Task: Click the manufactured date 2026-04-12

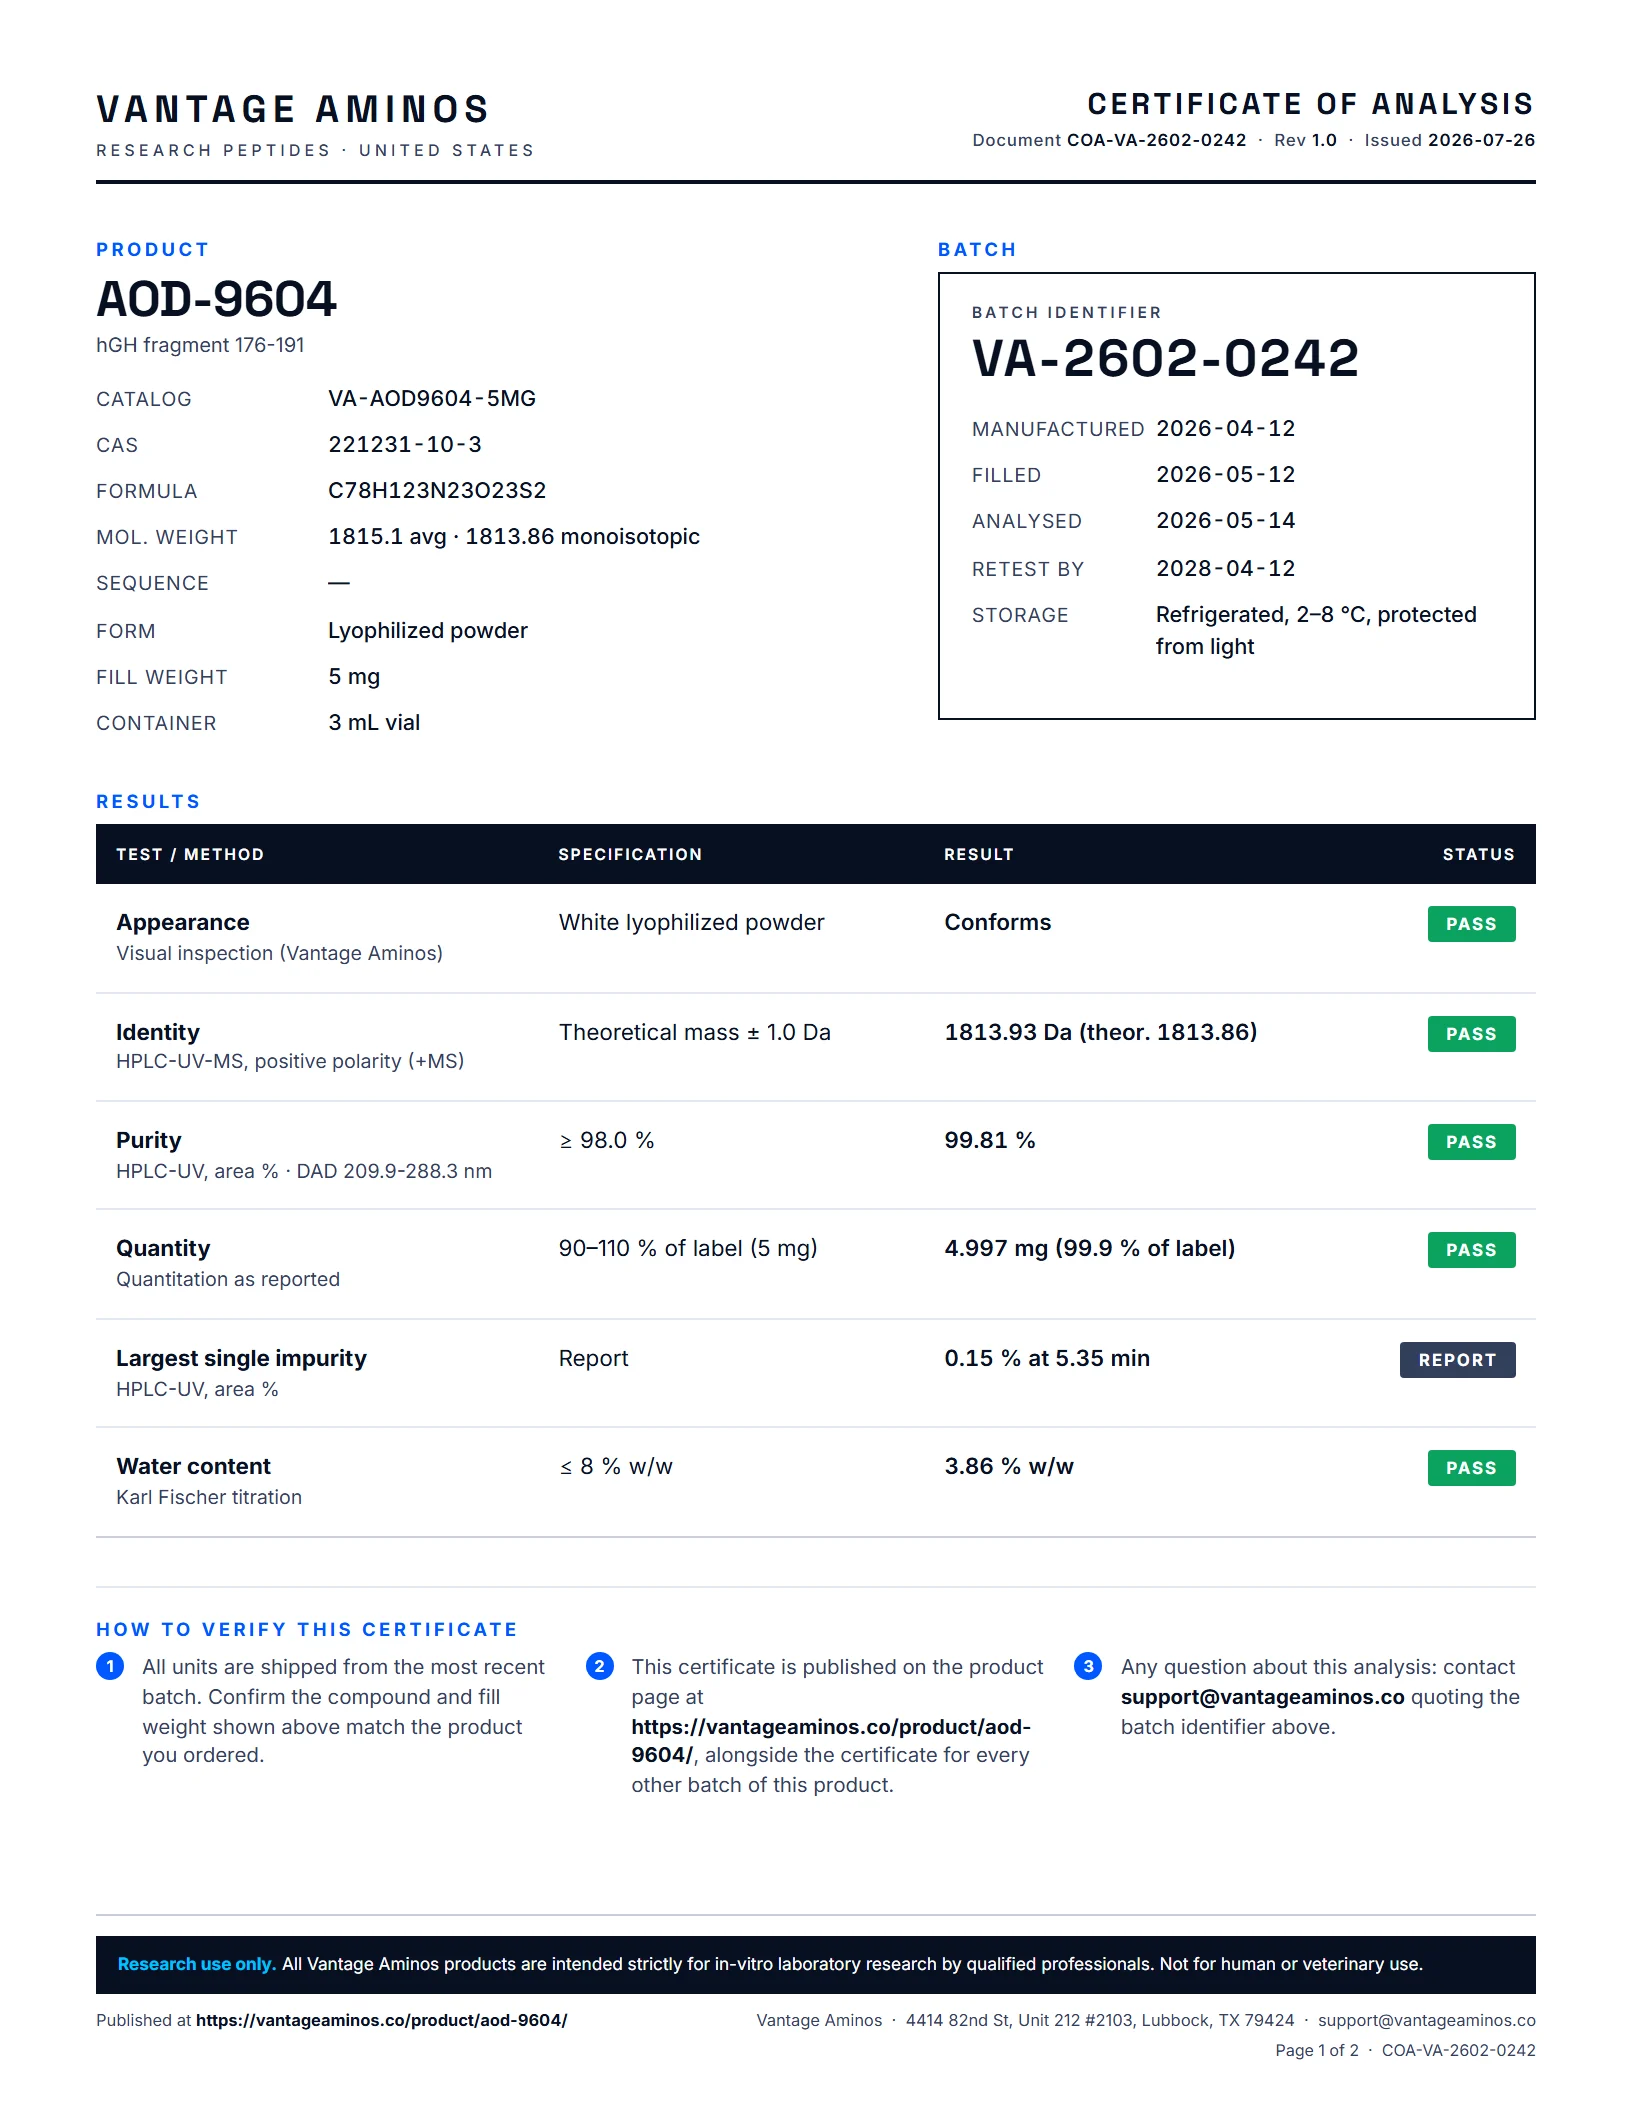Action: (1225, 428)
